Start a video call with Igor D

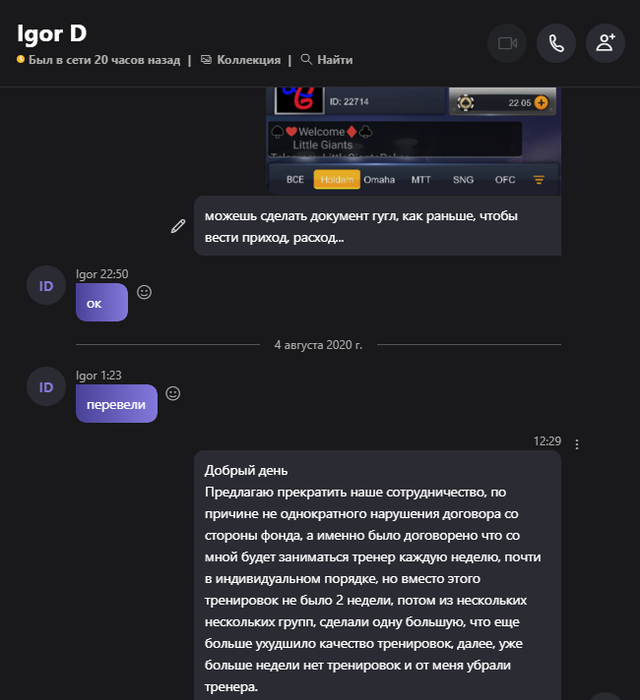coord(507,43)
